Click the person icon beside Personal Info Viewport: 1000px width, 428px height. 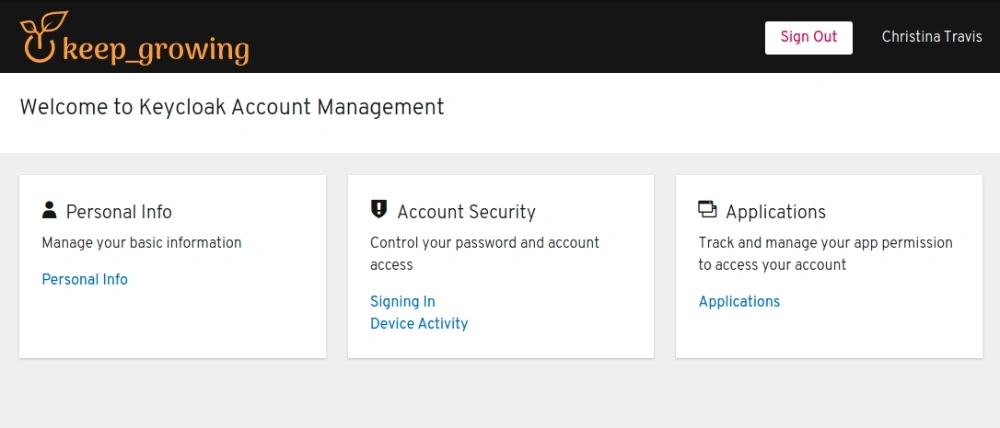(x=49, y=210)
